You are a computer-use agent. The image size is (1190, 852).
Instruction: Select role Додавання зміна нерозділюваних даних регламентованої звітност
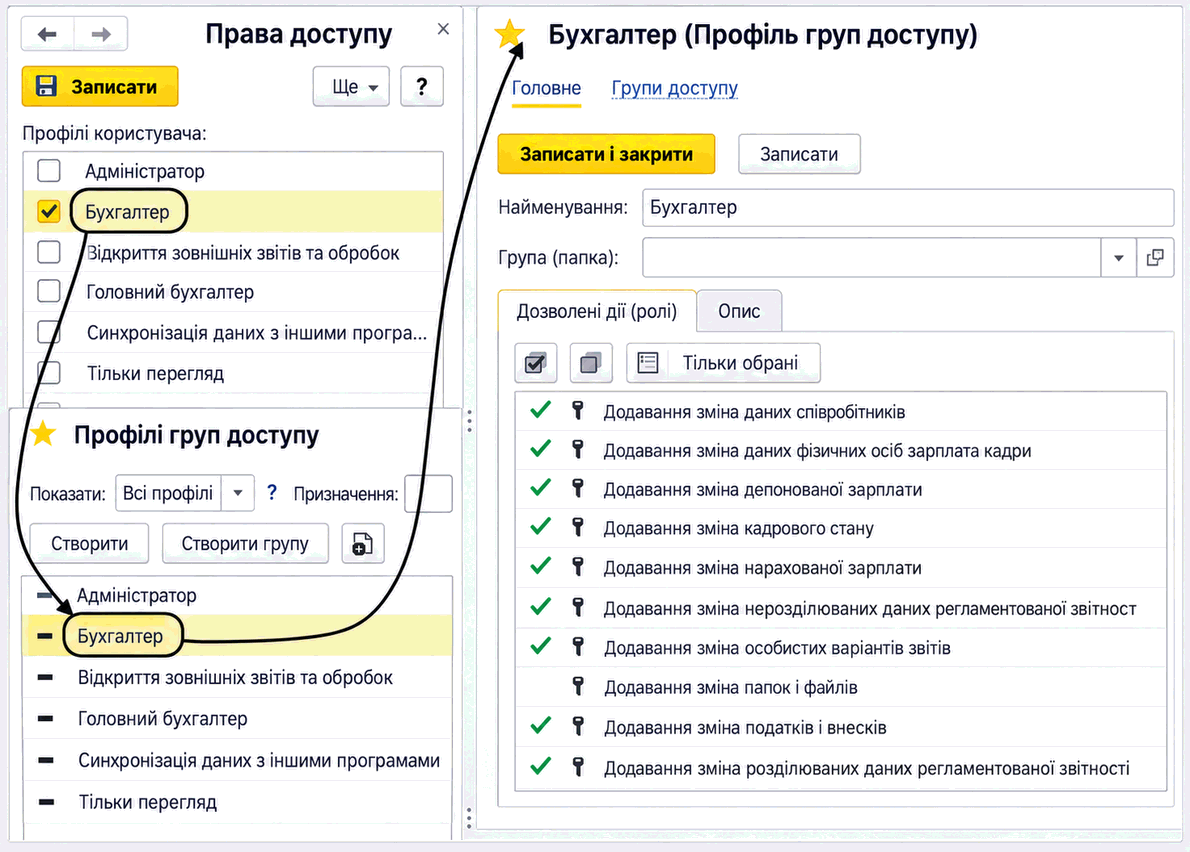point(841,608)
